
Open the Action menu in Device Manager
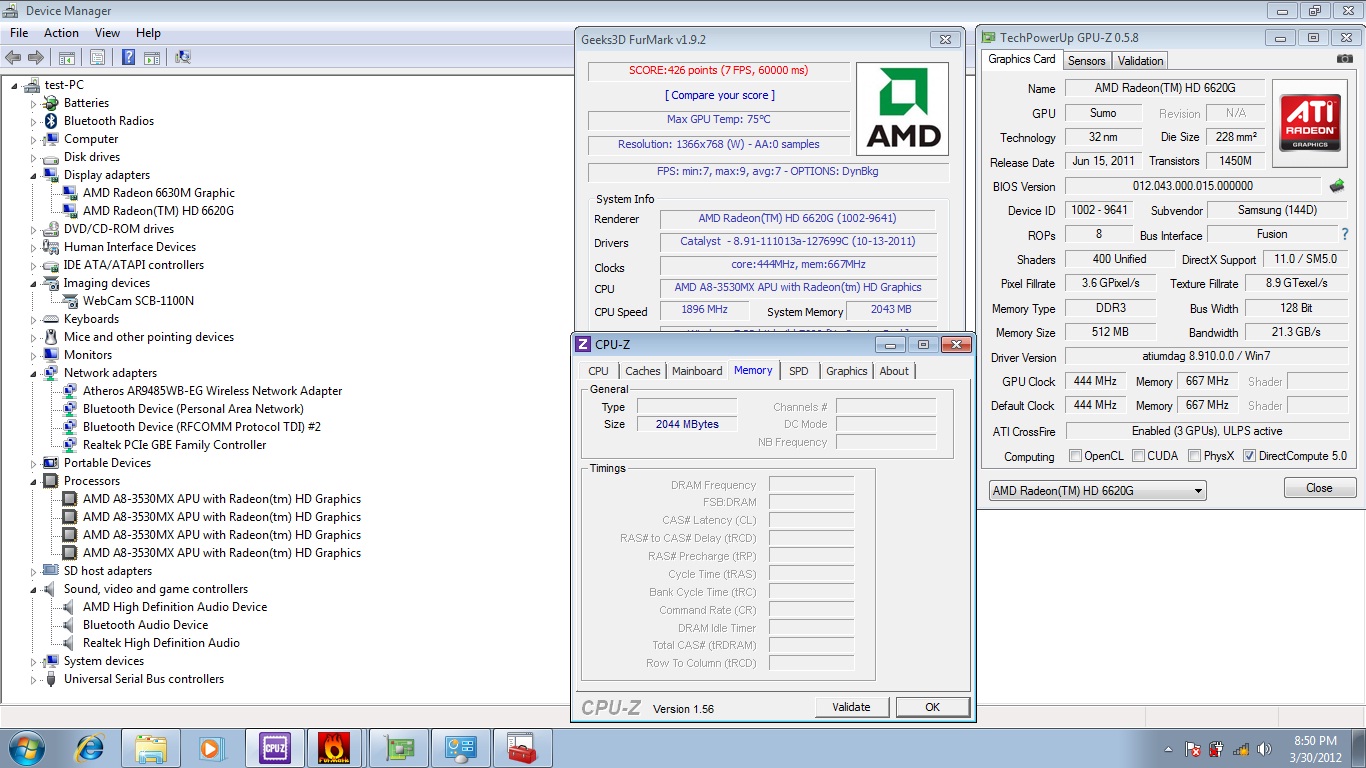[61, 33]
